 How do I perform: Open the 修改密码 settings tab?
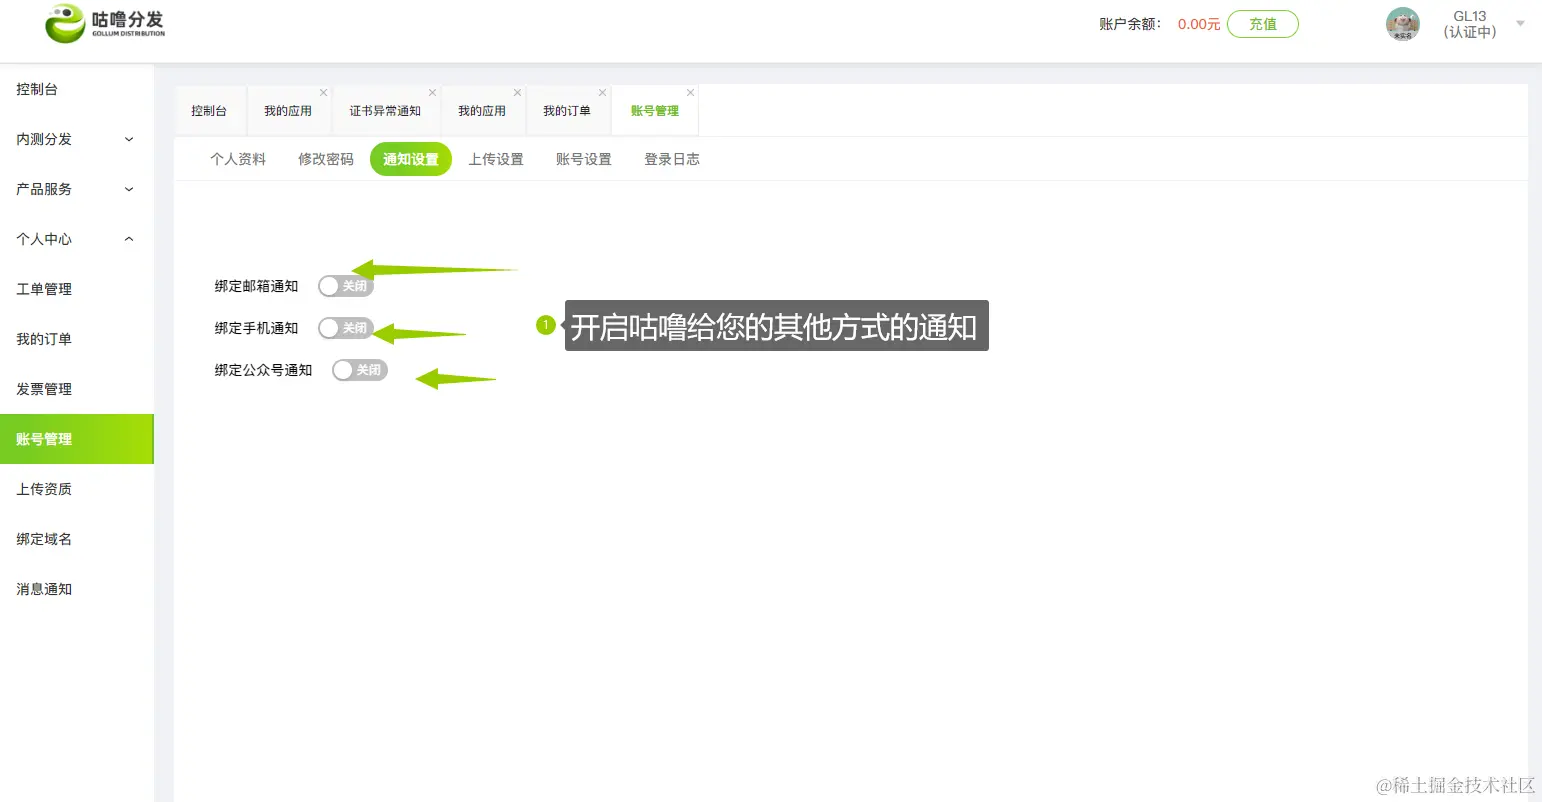point(325,158)
